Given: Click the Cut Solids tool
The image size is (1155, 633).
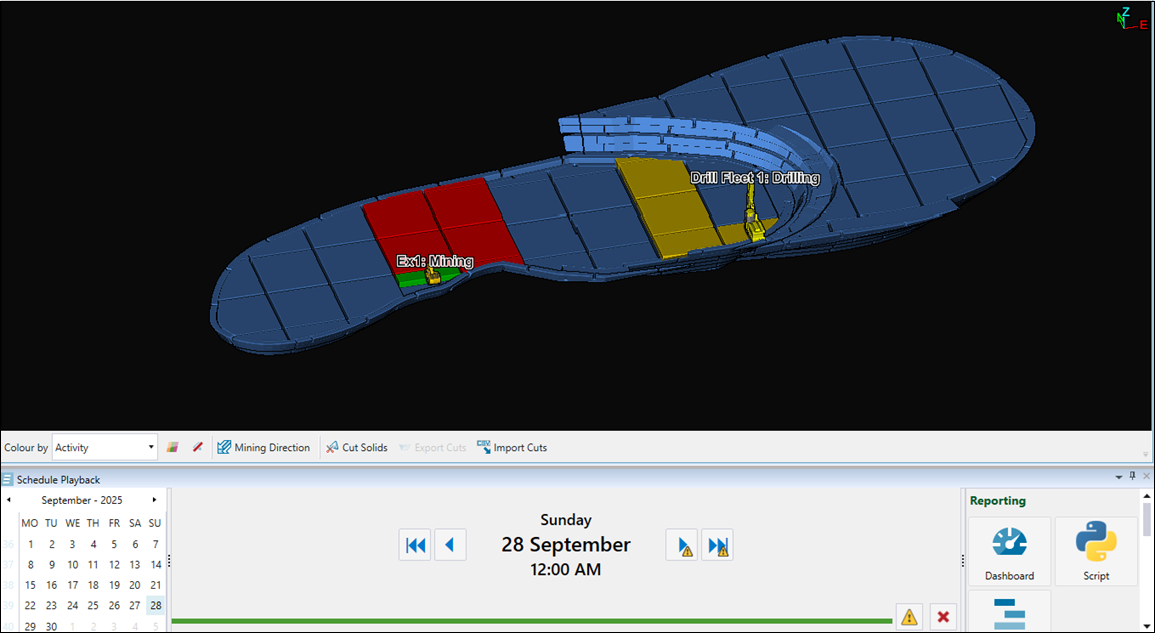Looking at the screenshot, I should click(357, 447).
